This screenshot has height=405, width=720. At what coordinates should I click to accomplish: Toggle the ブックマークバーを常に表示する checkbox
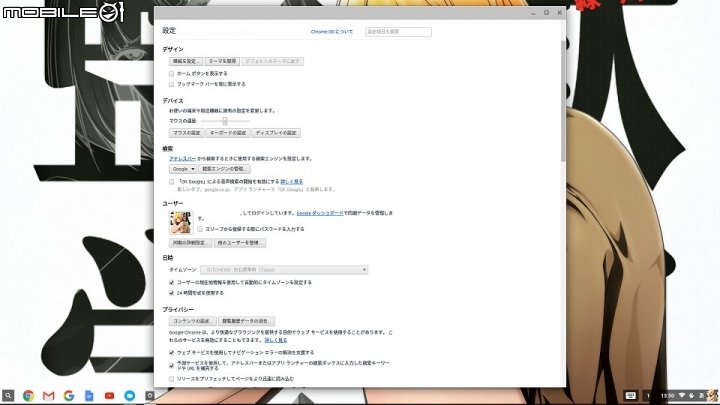pyautogui.click(x=171, y=84)
